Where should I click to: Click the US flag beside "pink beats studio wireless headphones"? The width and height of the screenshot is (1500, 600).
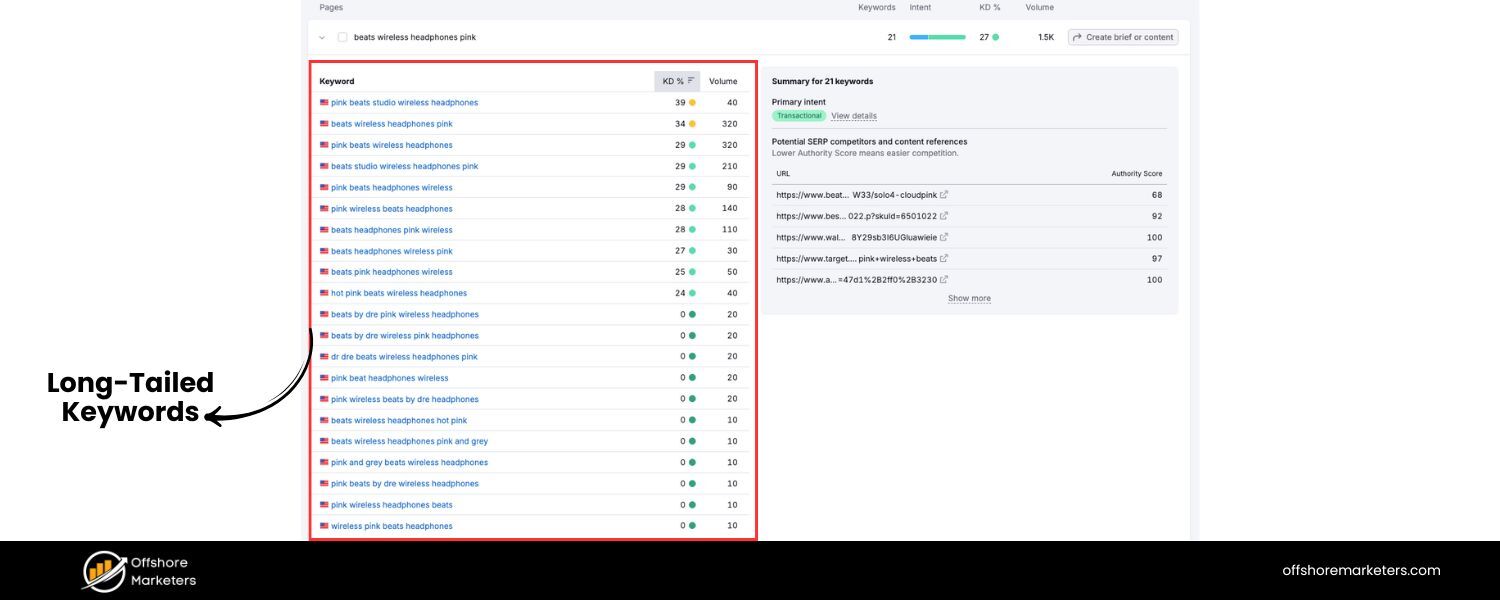tap(323, 102)
